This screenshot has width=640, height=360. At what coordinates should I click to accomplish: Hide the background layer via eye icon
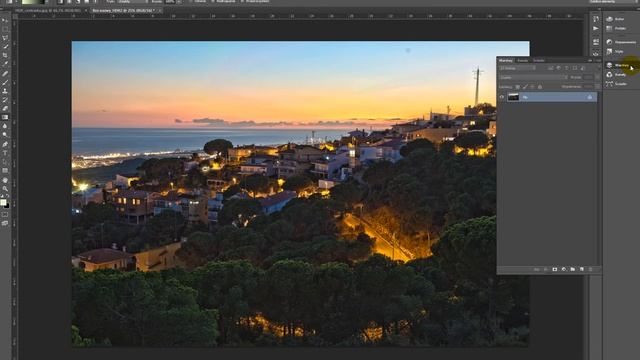click(x=502, y=97)
